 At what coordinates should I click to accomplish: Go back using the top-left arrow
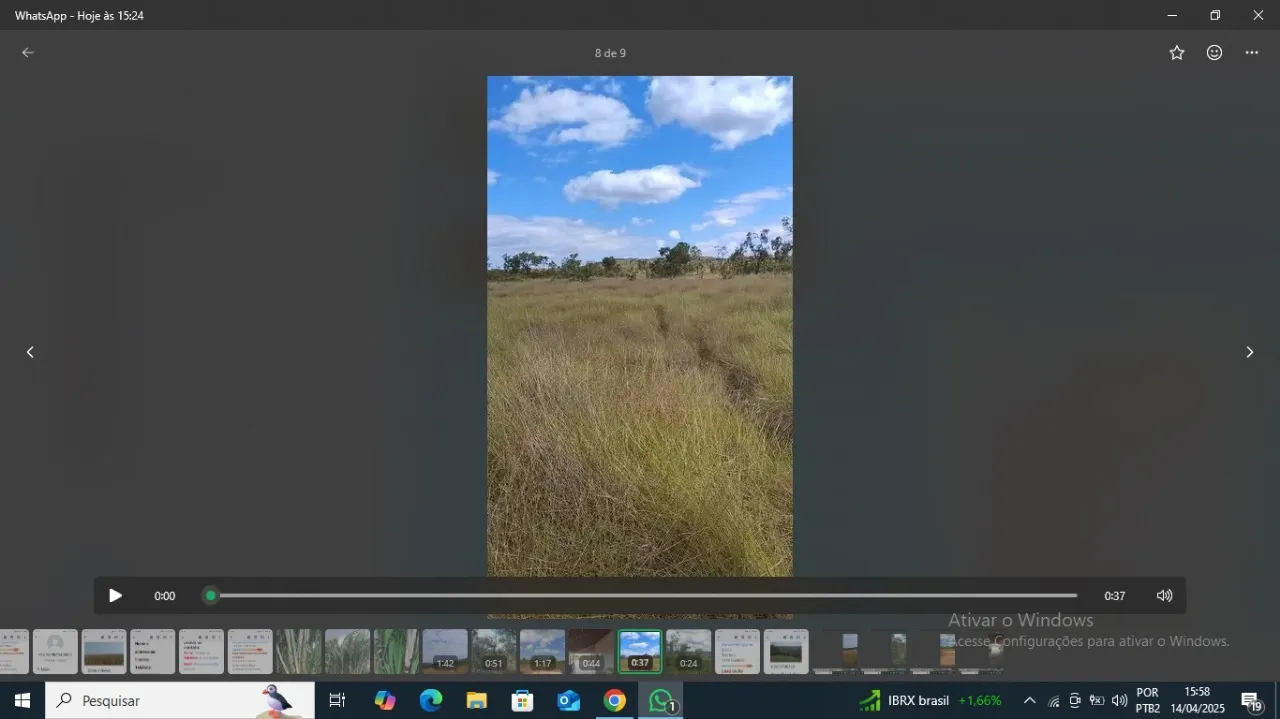28,53
